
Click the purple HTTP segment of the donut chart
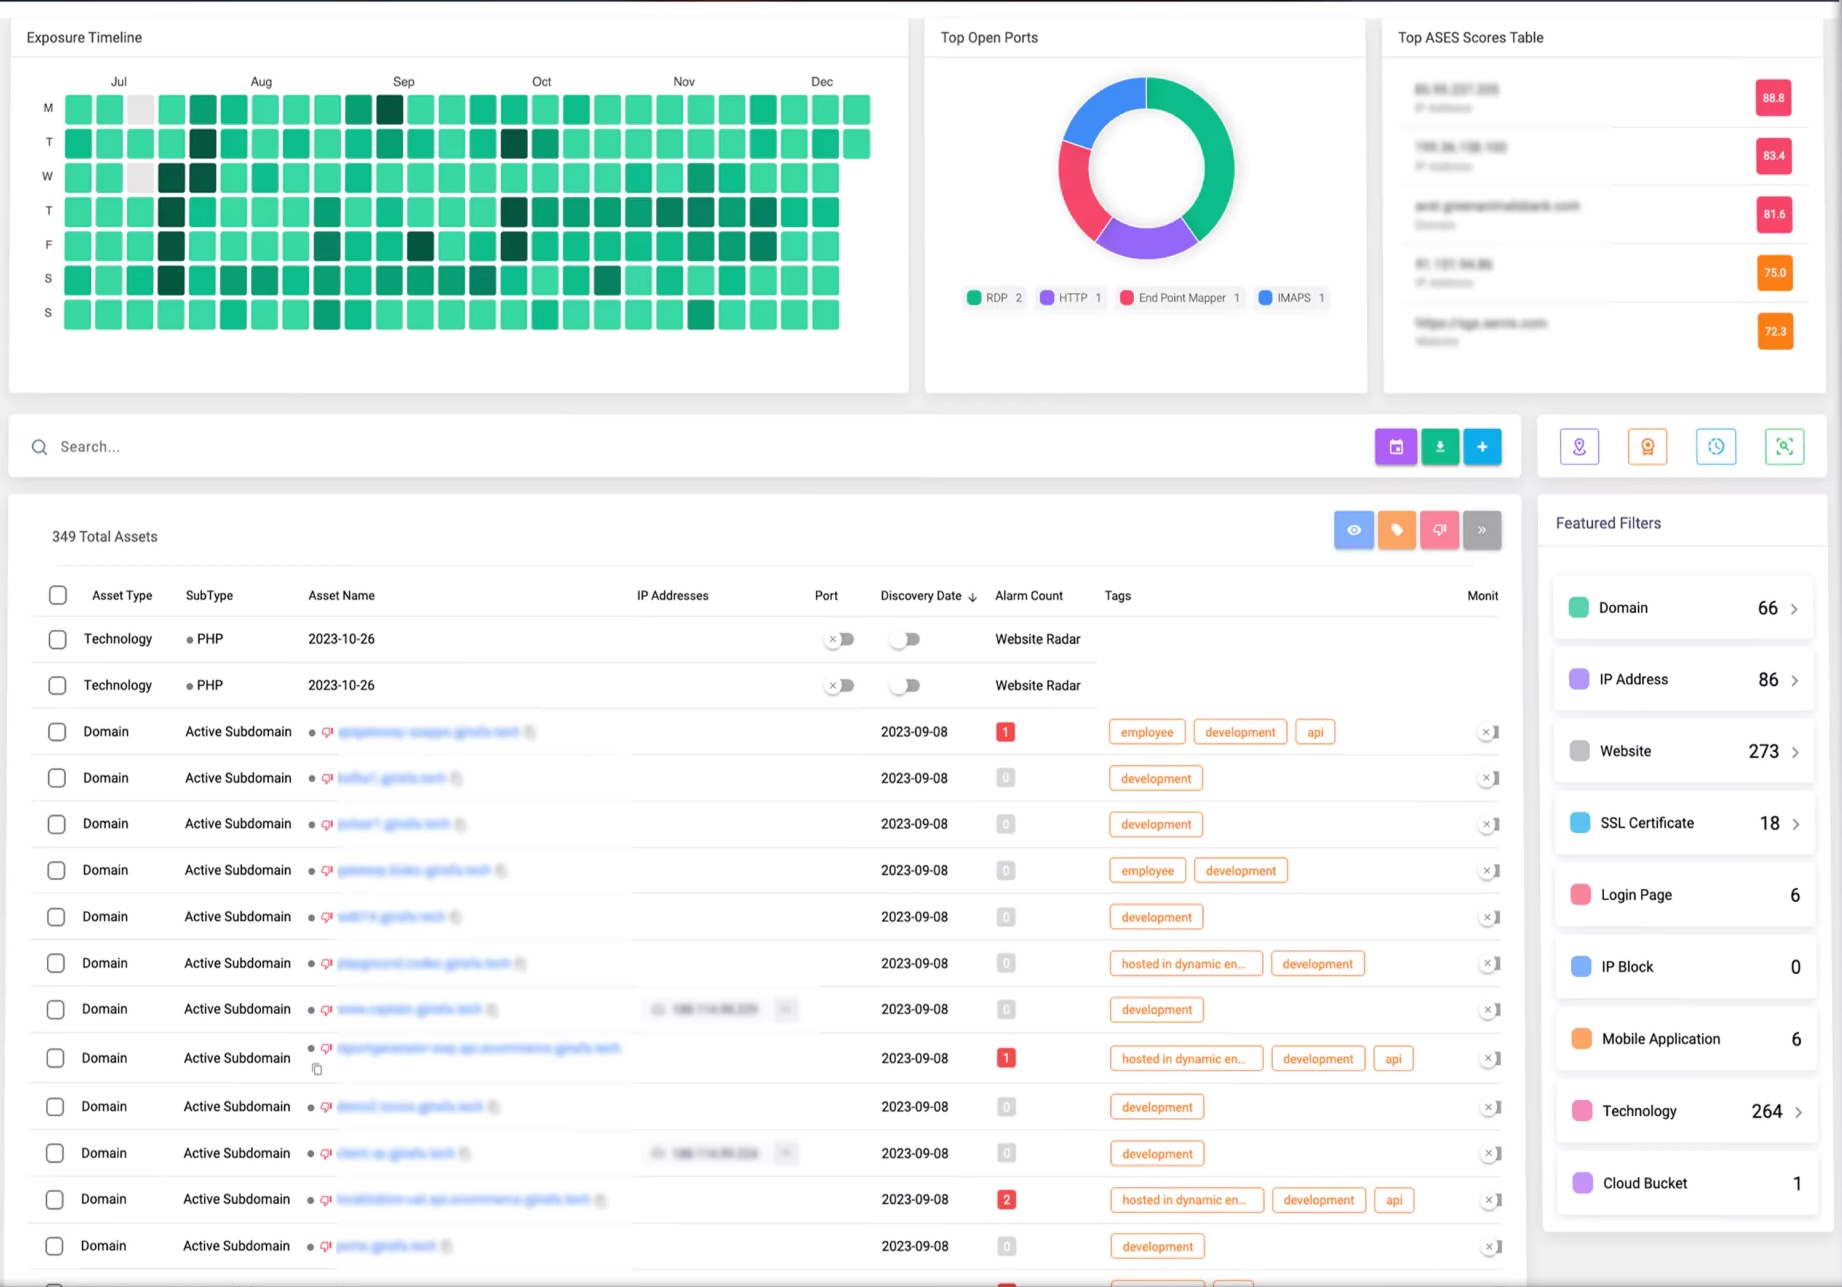tap(1146, 243)
